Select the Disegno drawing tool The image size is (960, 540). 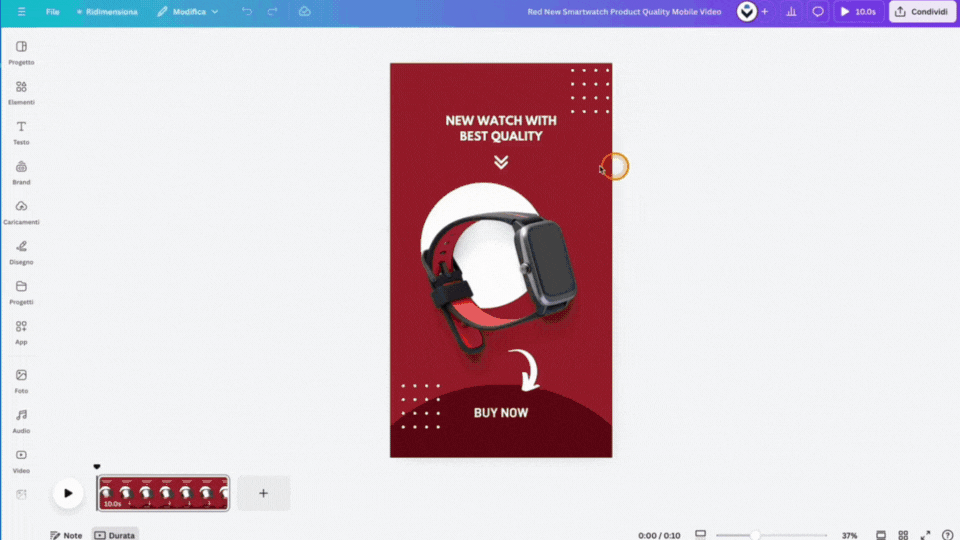pos(21,252)
